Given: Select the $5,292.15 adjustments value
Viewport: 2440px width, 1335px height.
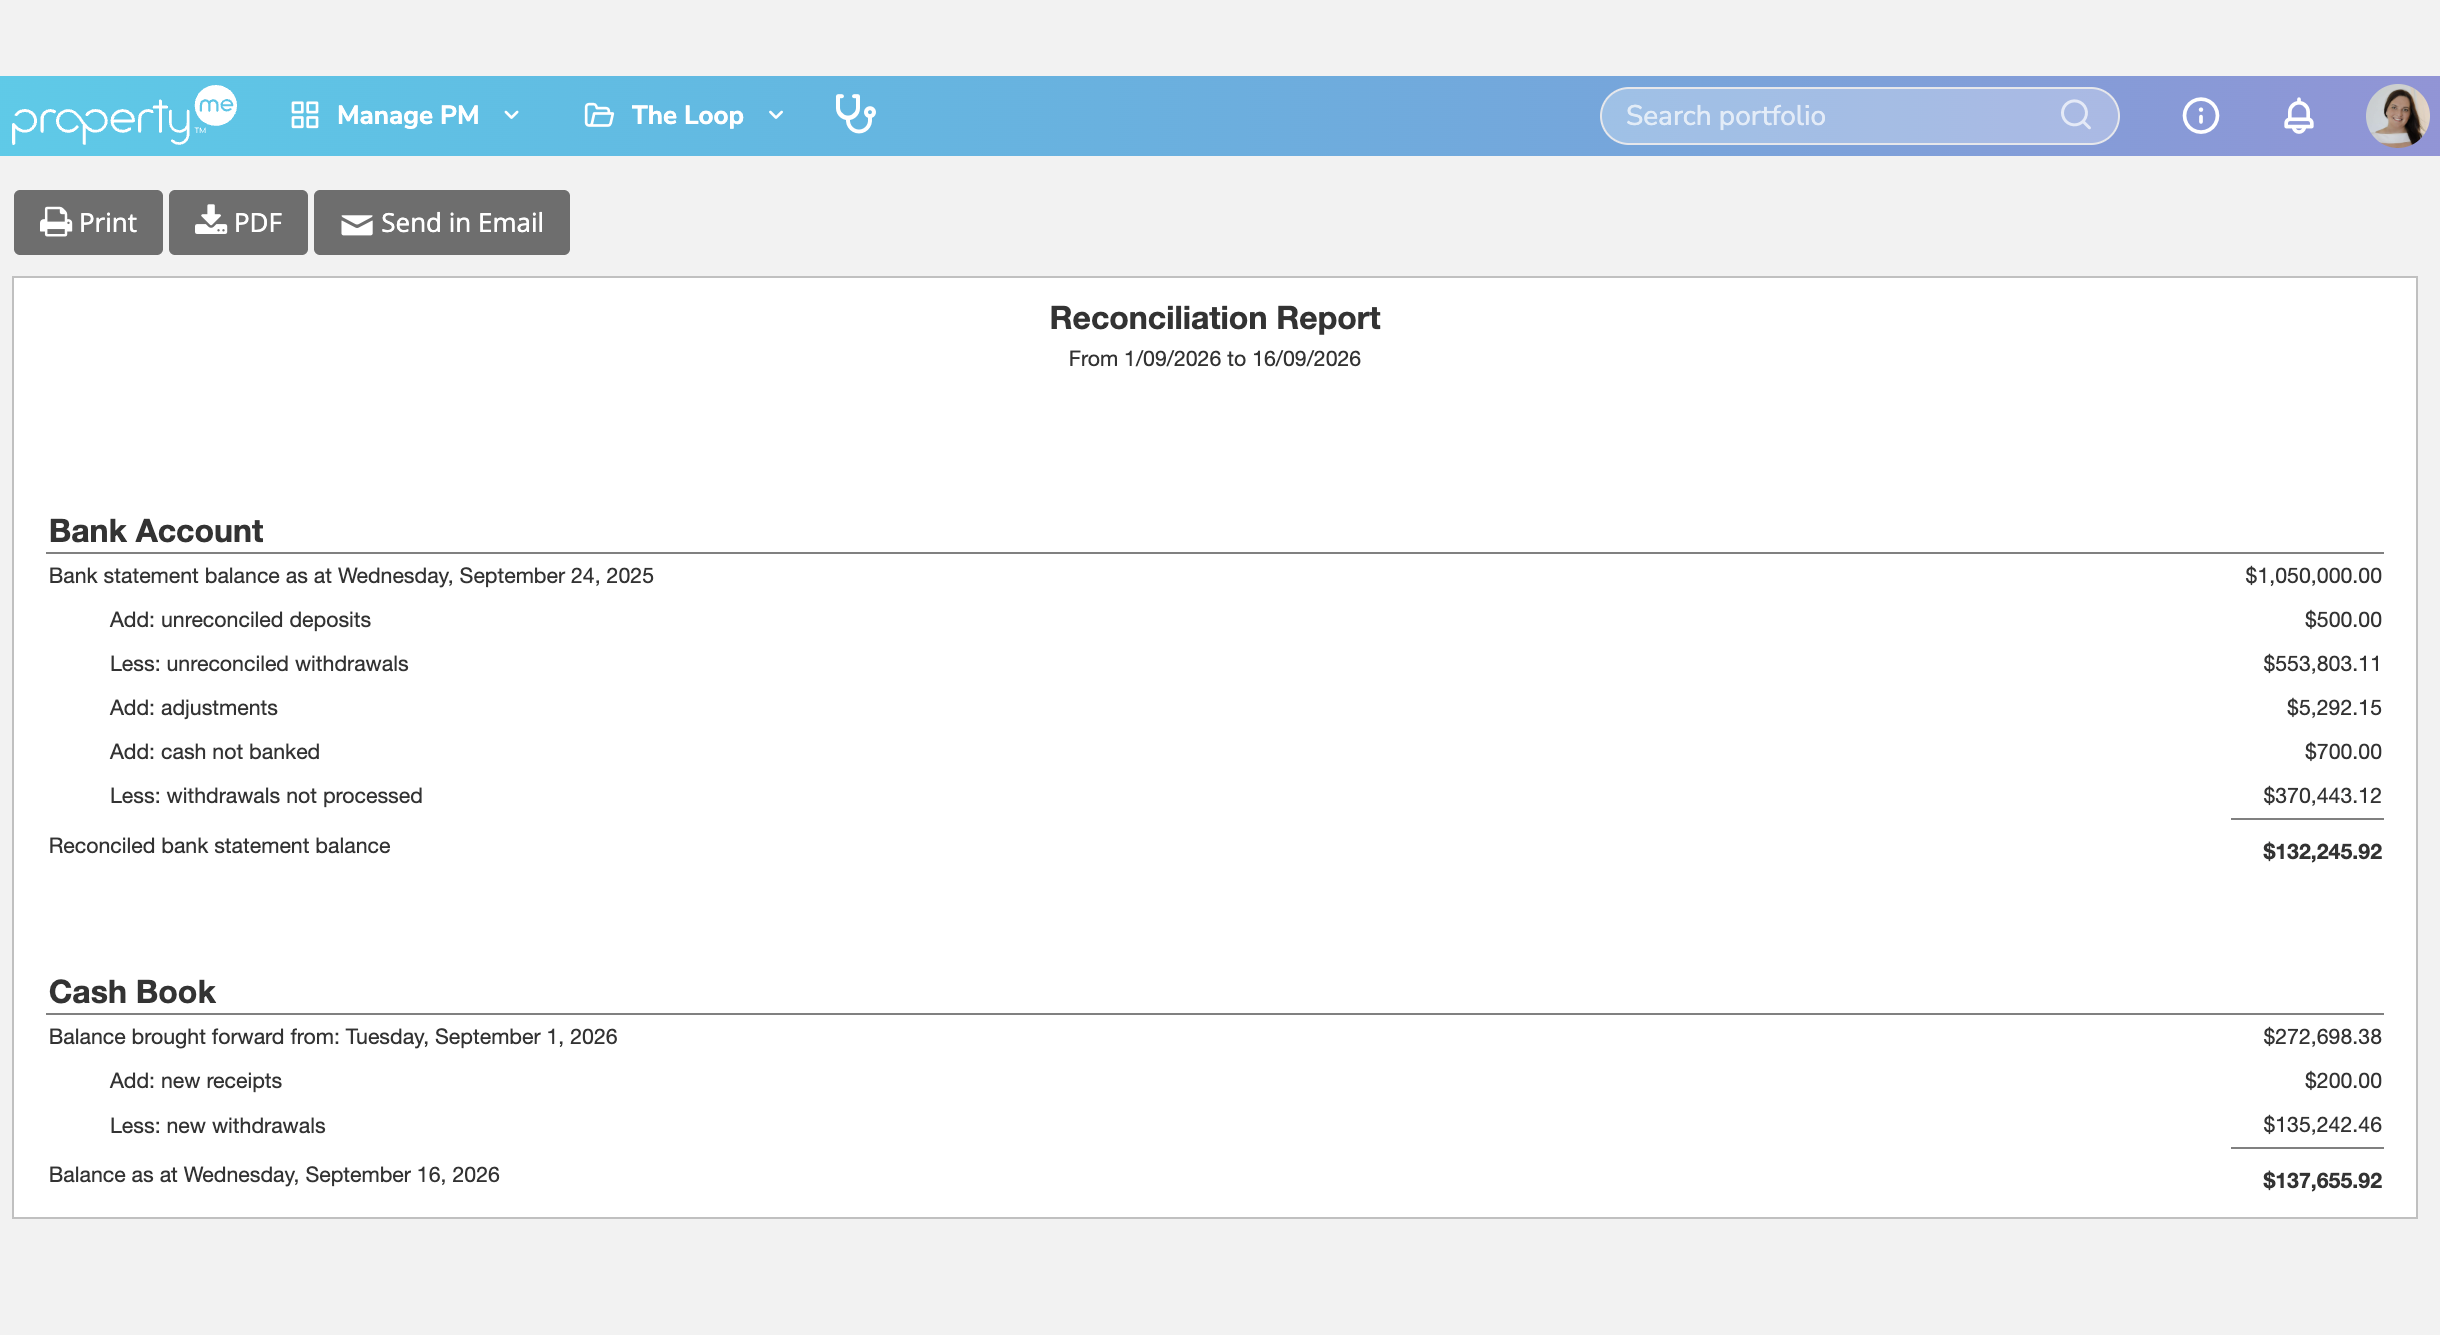Looking at the screenshot, I should tap(2334, 708).
